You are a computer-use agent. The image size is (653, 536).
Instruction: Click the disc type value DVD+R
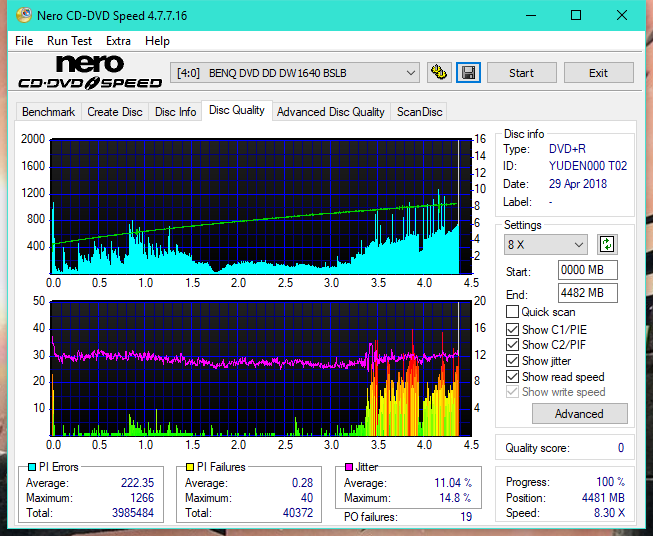pos(567,149)
